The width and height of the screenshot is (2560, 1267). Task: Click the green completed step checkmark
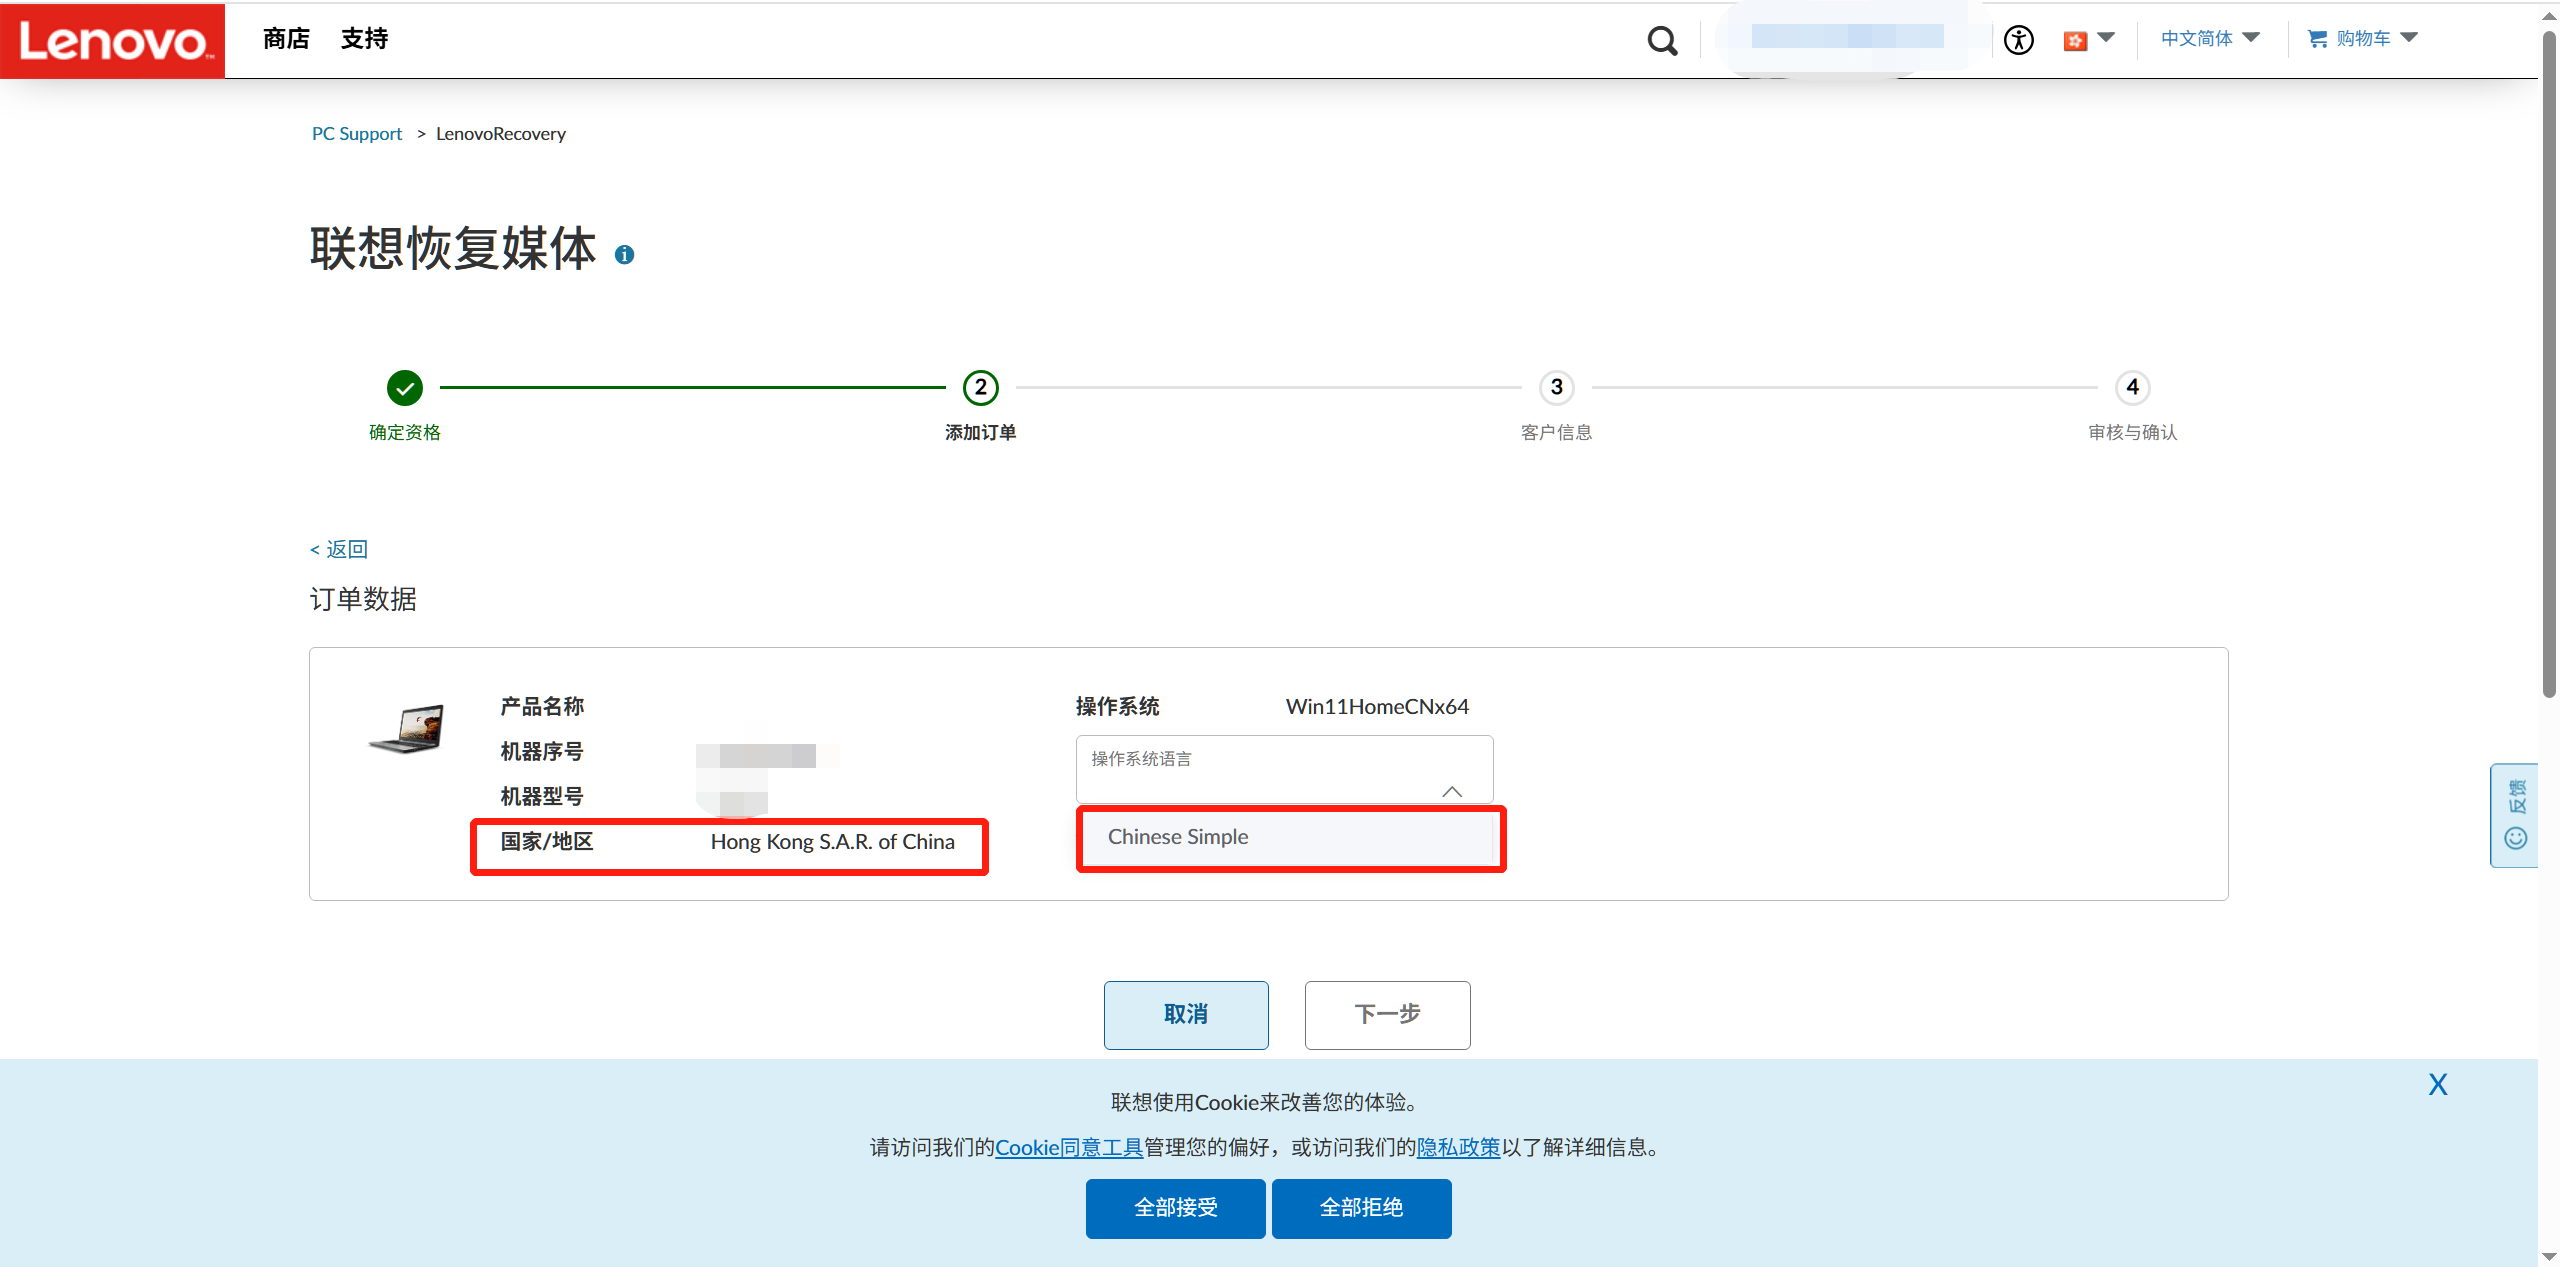405,388
